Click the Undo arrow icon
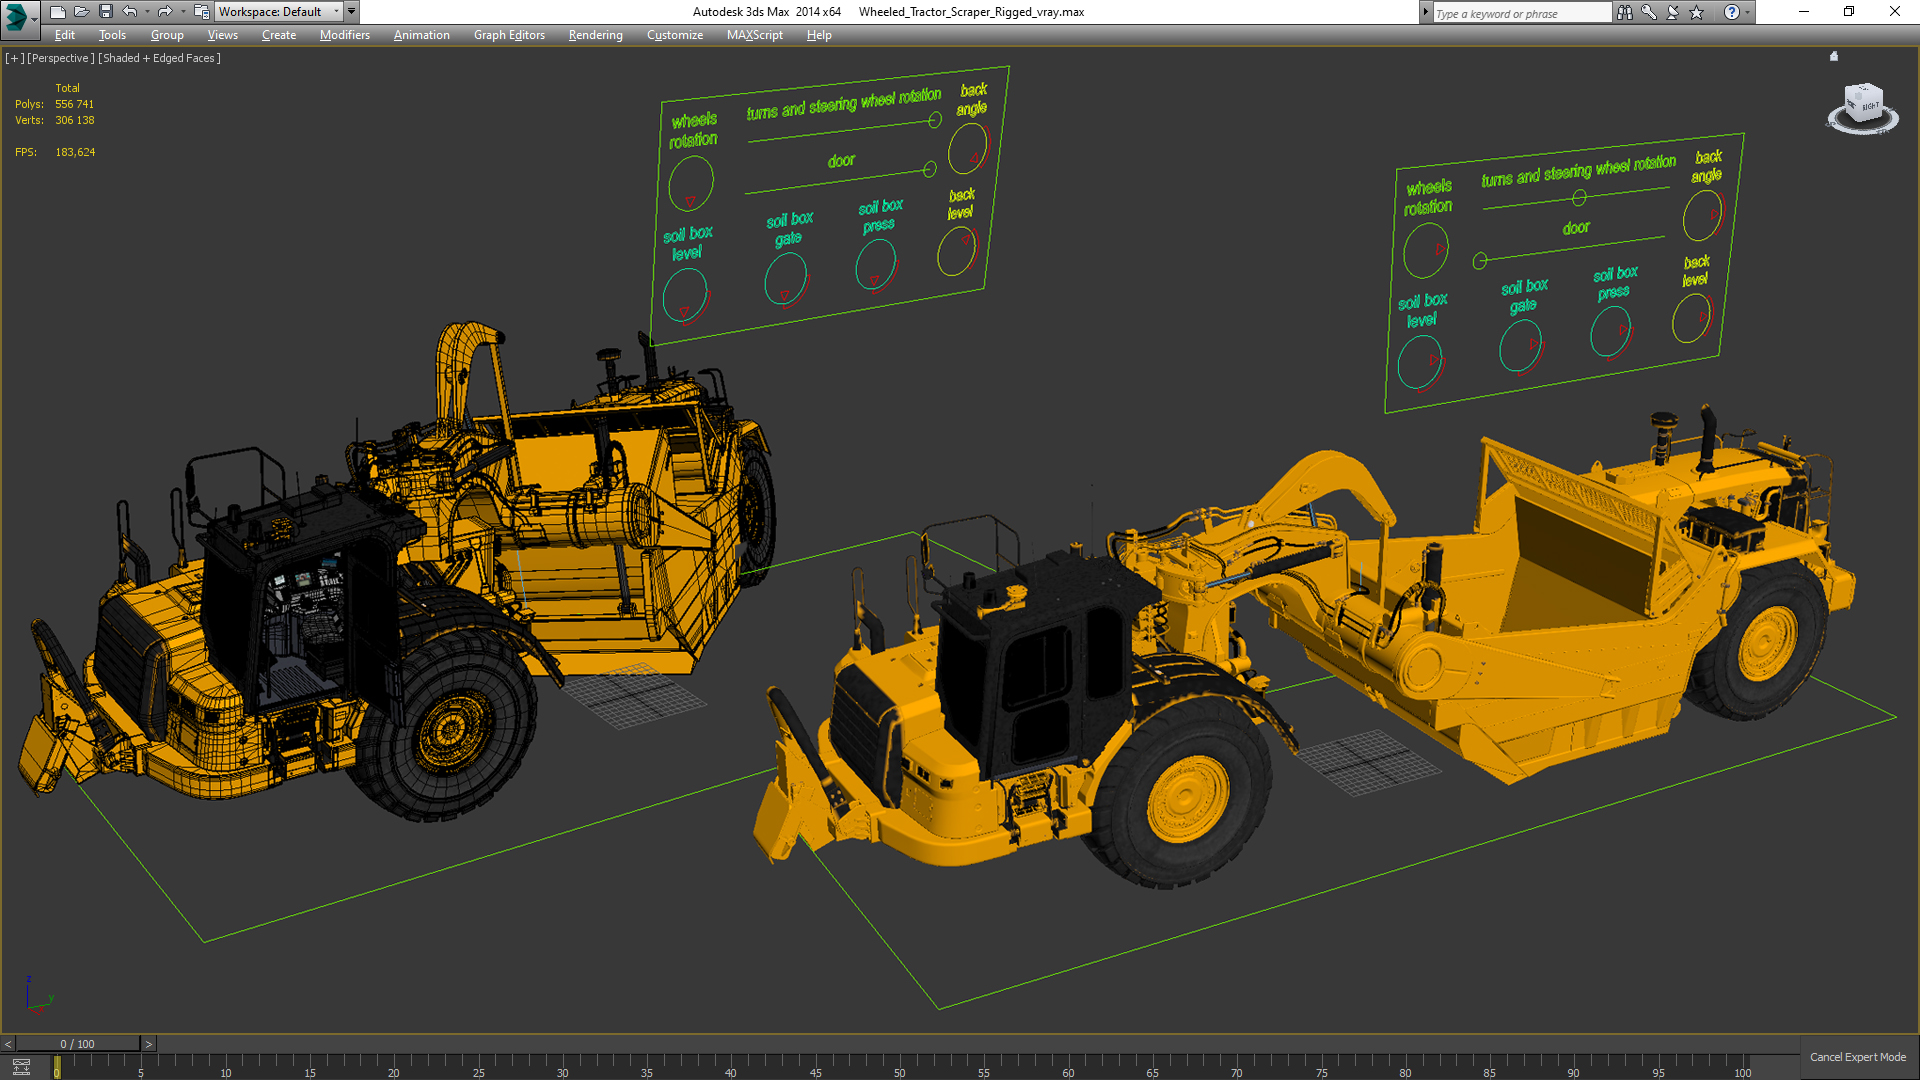The width and height of the screenshot is (1920, 1080). pos(130,12)
